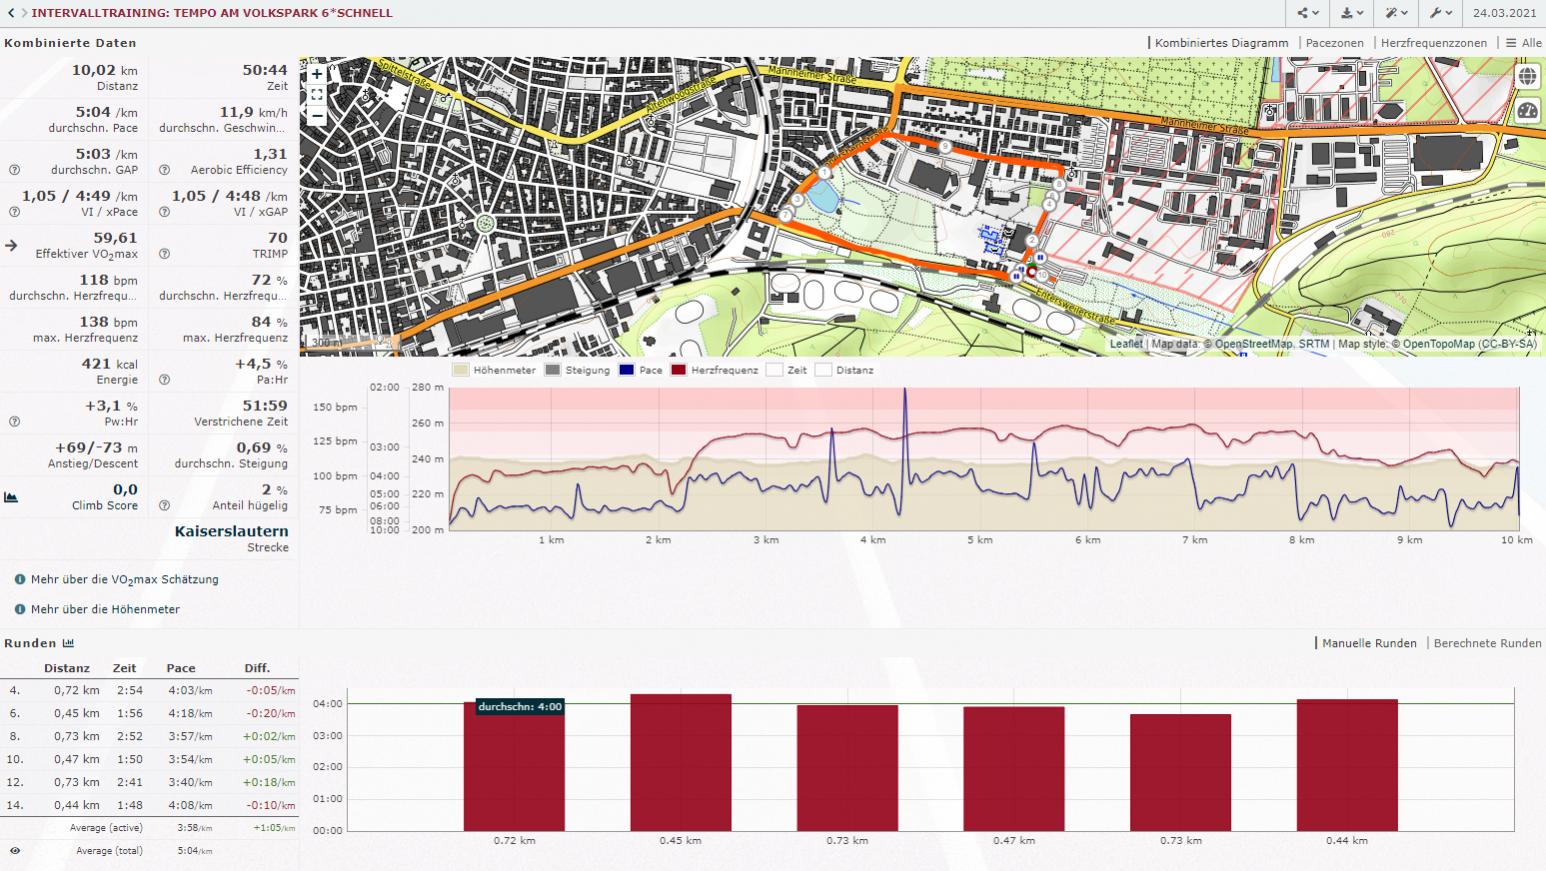Switch to the Pacezonen tab
1546x871 pixels.
point(1334,43)
